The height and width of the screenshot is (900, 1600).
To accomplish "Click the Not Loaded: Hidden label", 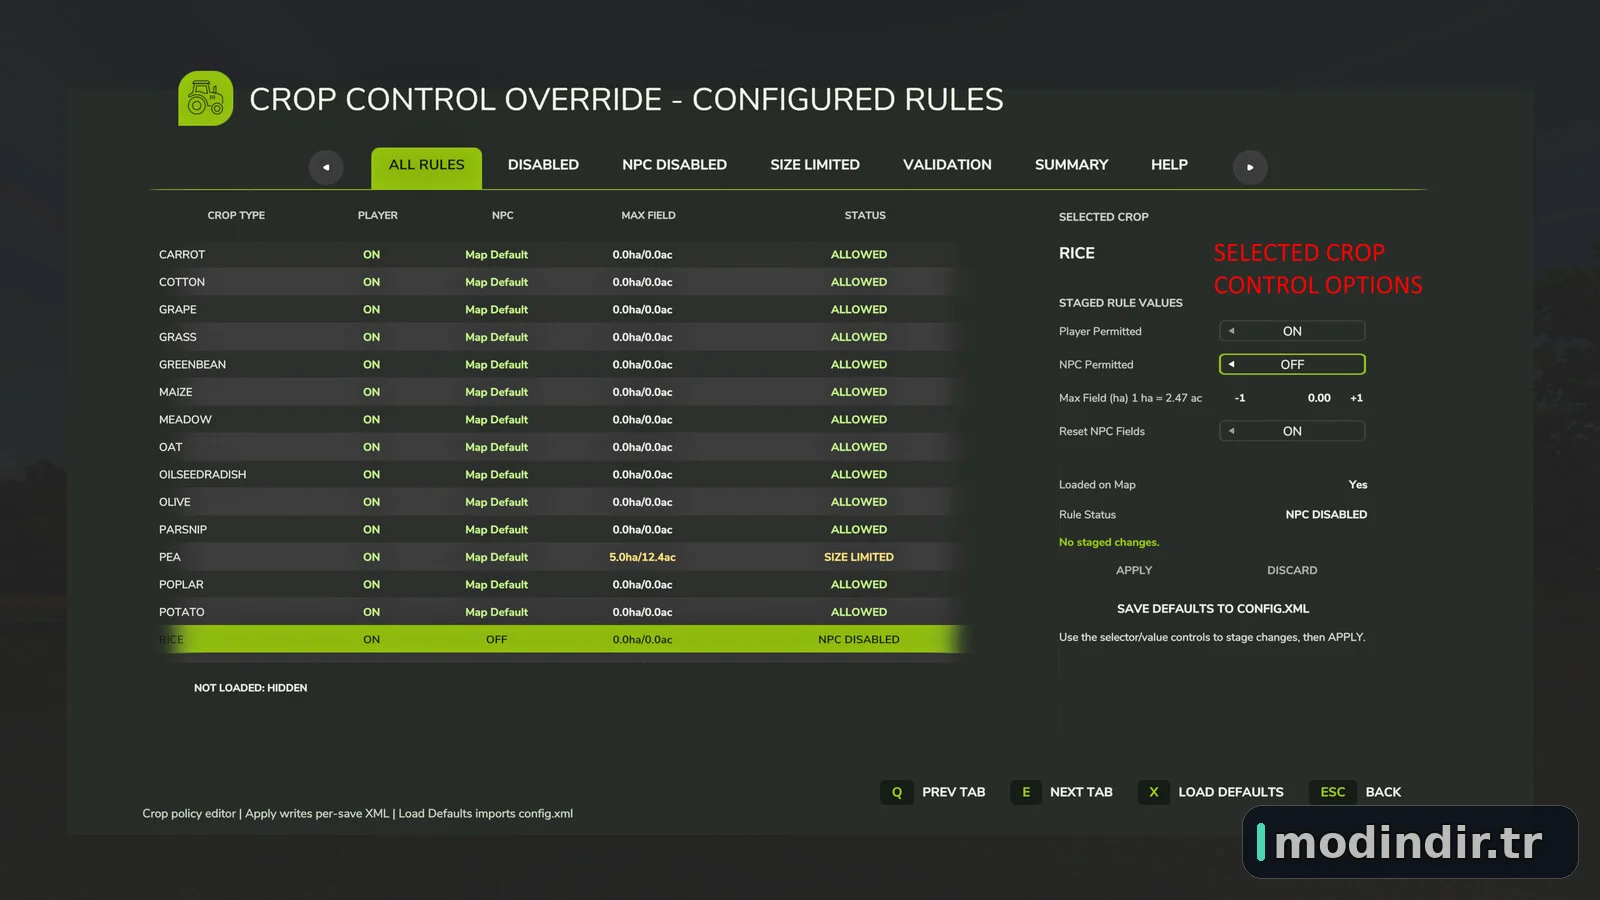I will [250, 688].
